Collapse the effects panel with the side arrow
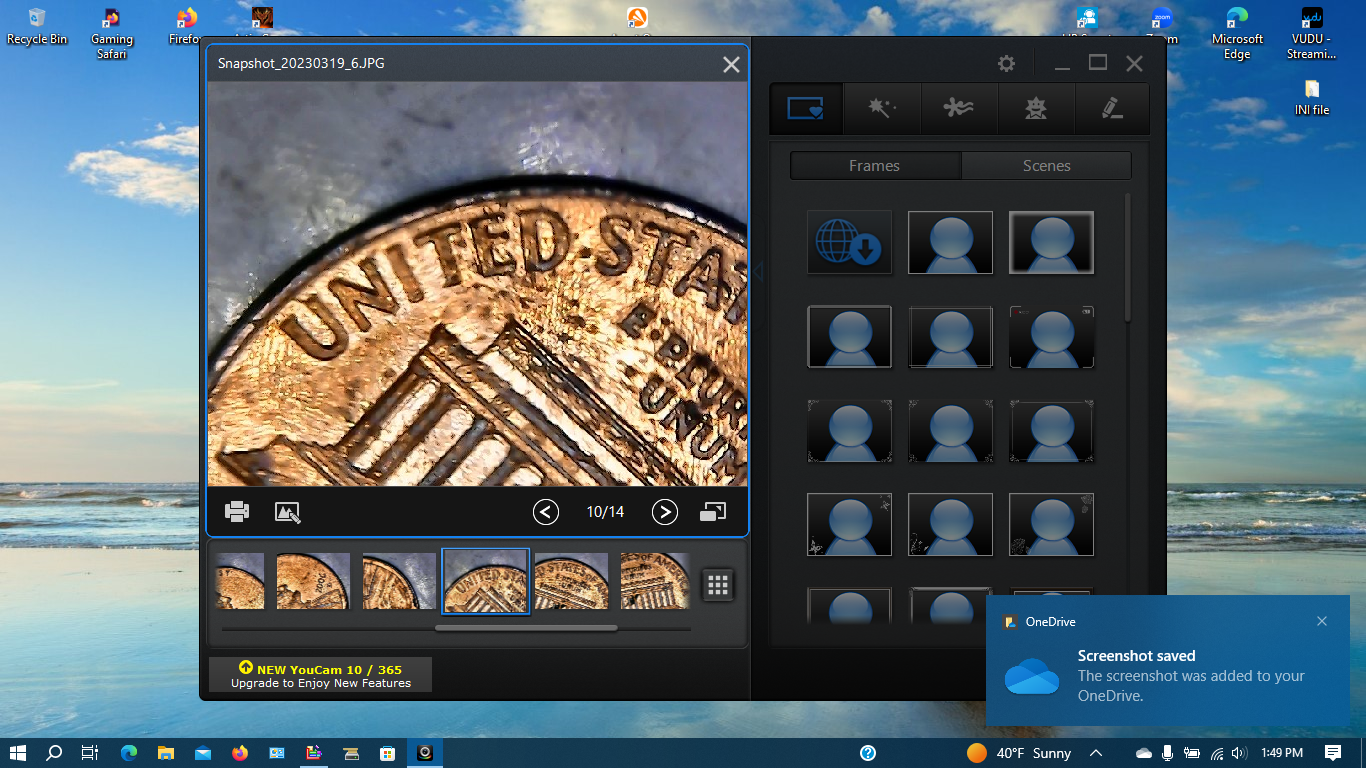Image resolution: width=1366 pixels, height=768 pixels. (758, 272)
